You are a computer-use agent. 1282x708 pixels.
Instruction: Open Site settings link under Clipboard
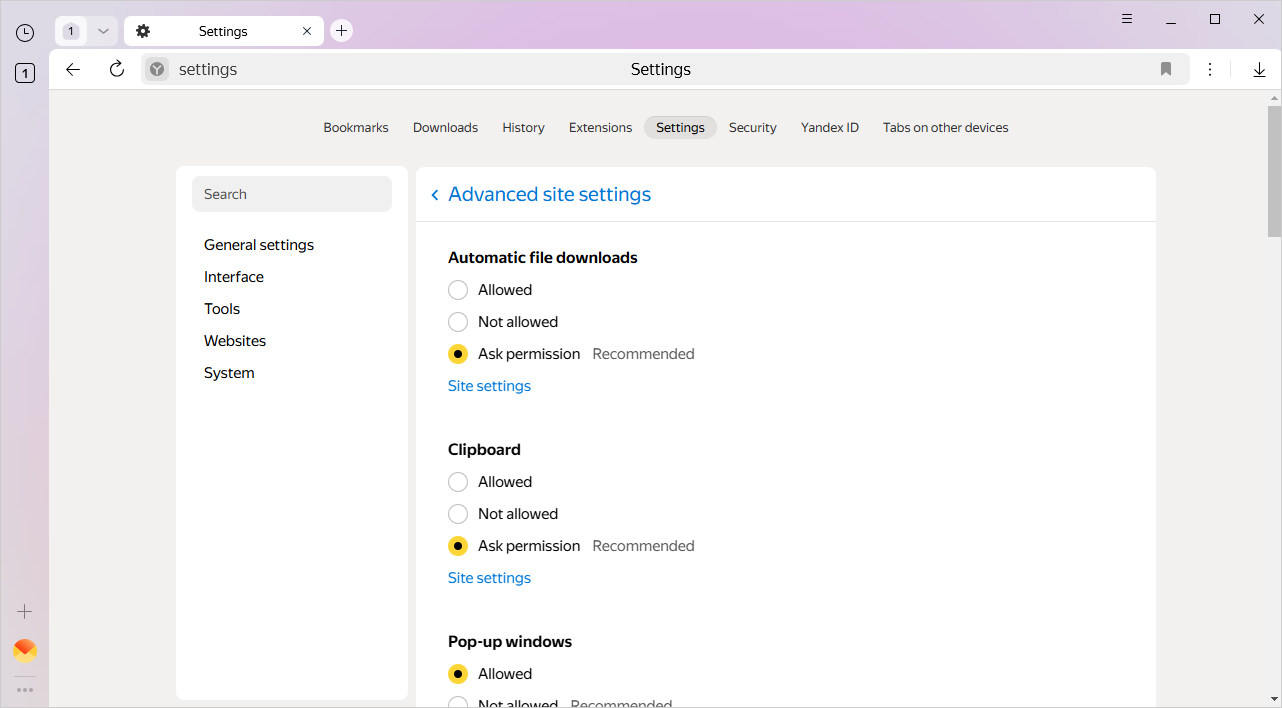coord(489,578)
